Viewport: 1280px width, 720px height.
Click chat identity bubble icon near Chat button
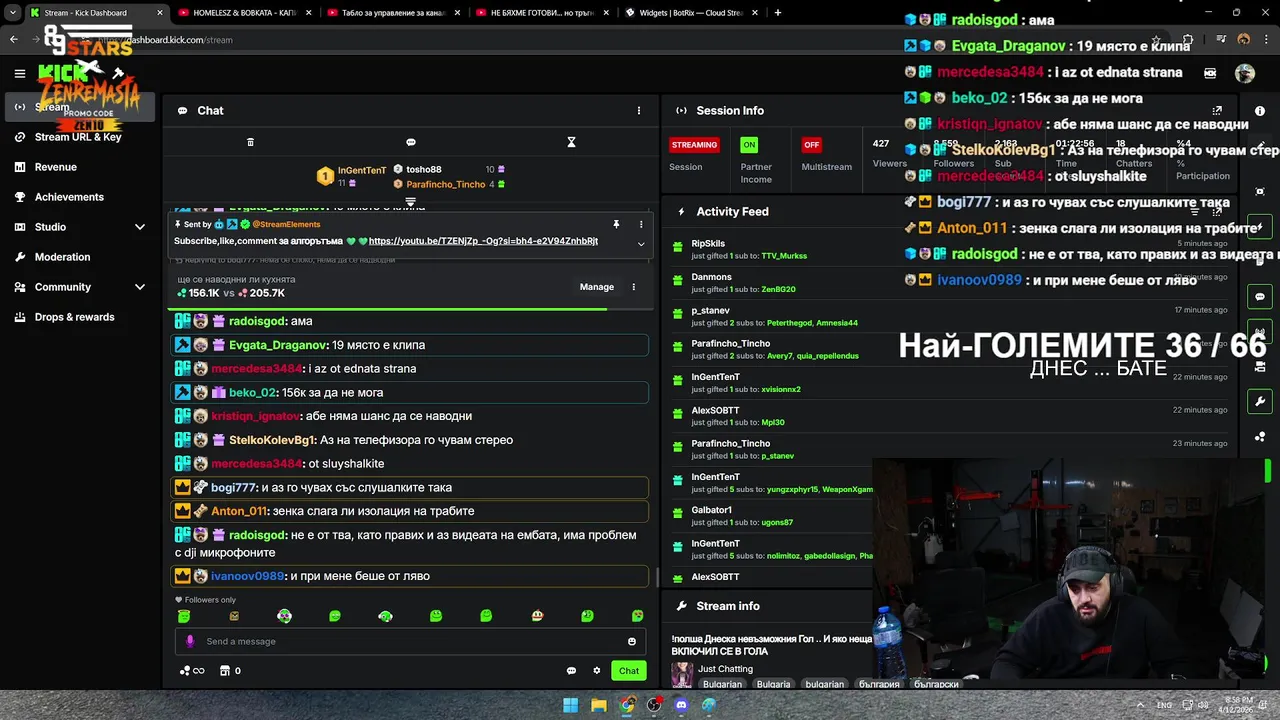tap(571, 671)
